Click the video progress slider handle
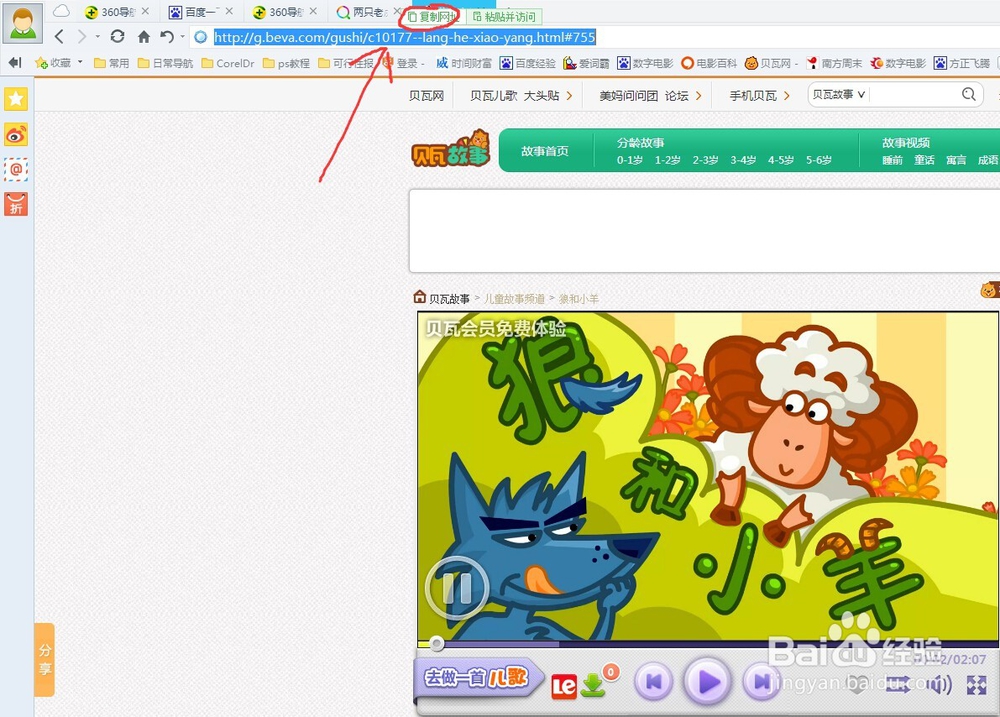This screenshot has width=1000, height=717. [437, 643]
